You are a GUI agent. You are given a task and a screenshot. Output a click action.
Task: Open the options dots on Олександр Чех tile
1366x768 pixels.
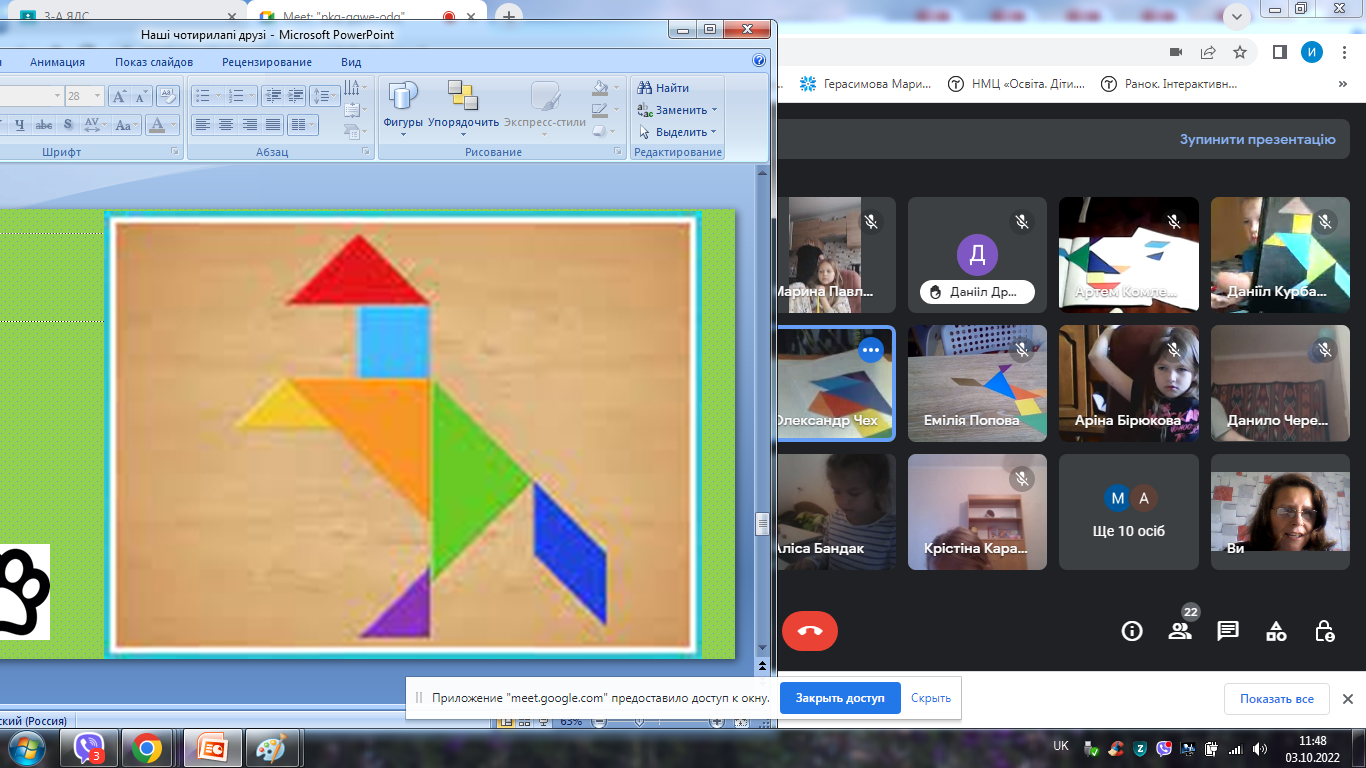(870, 348)
